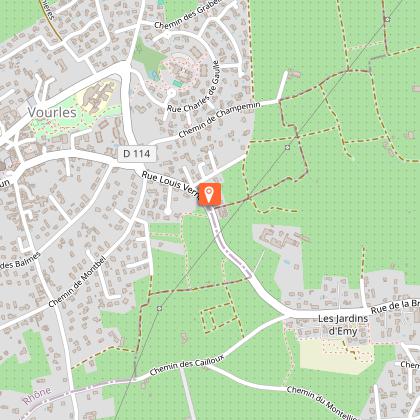Click the D 114 road shield
Screen dimensions: 420x420
click(x=137, y=154)
